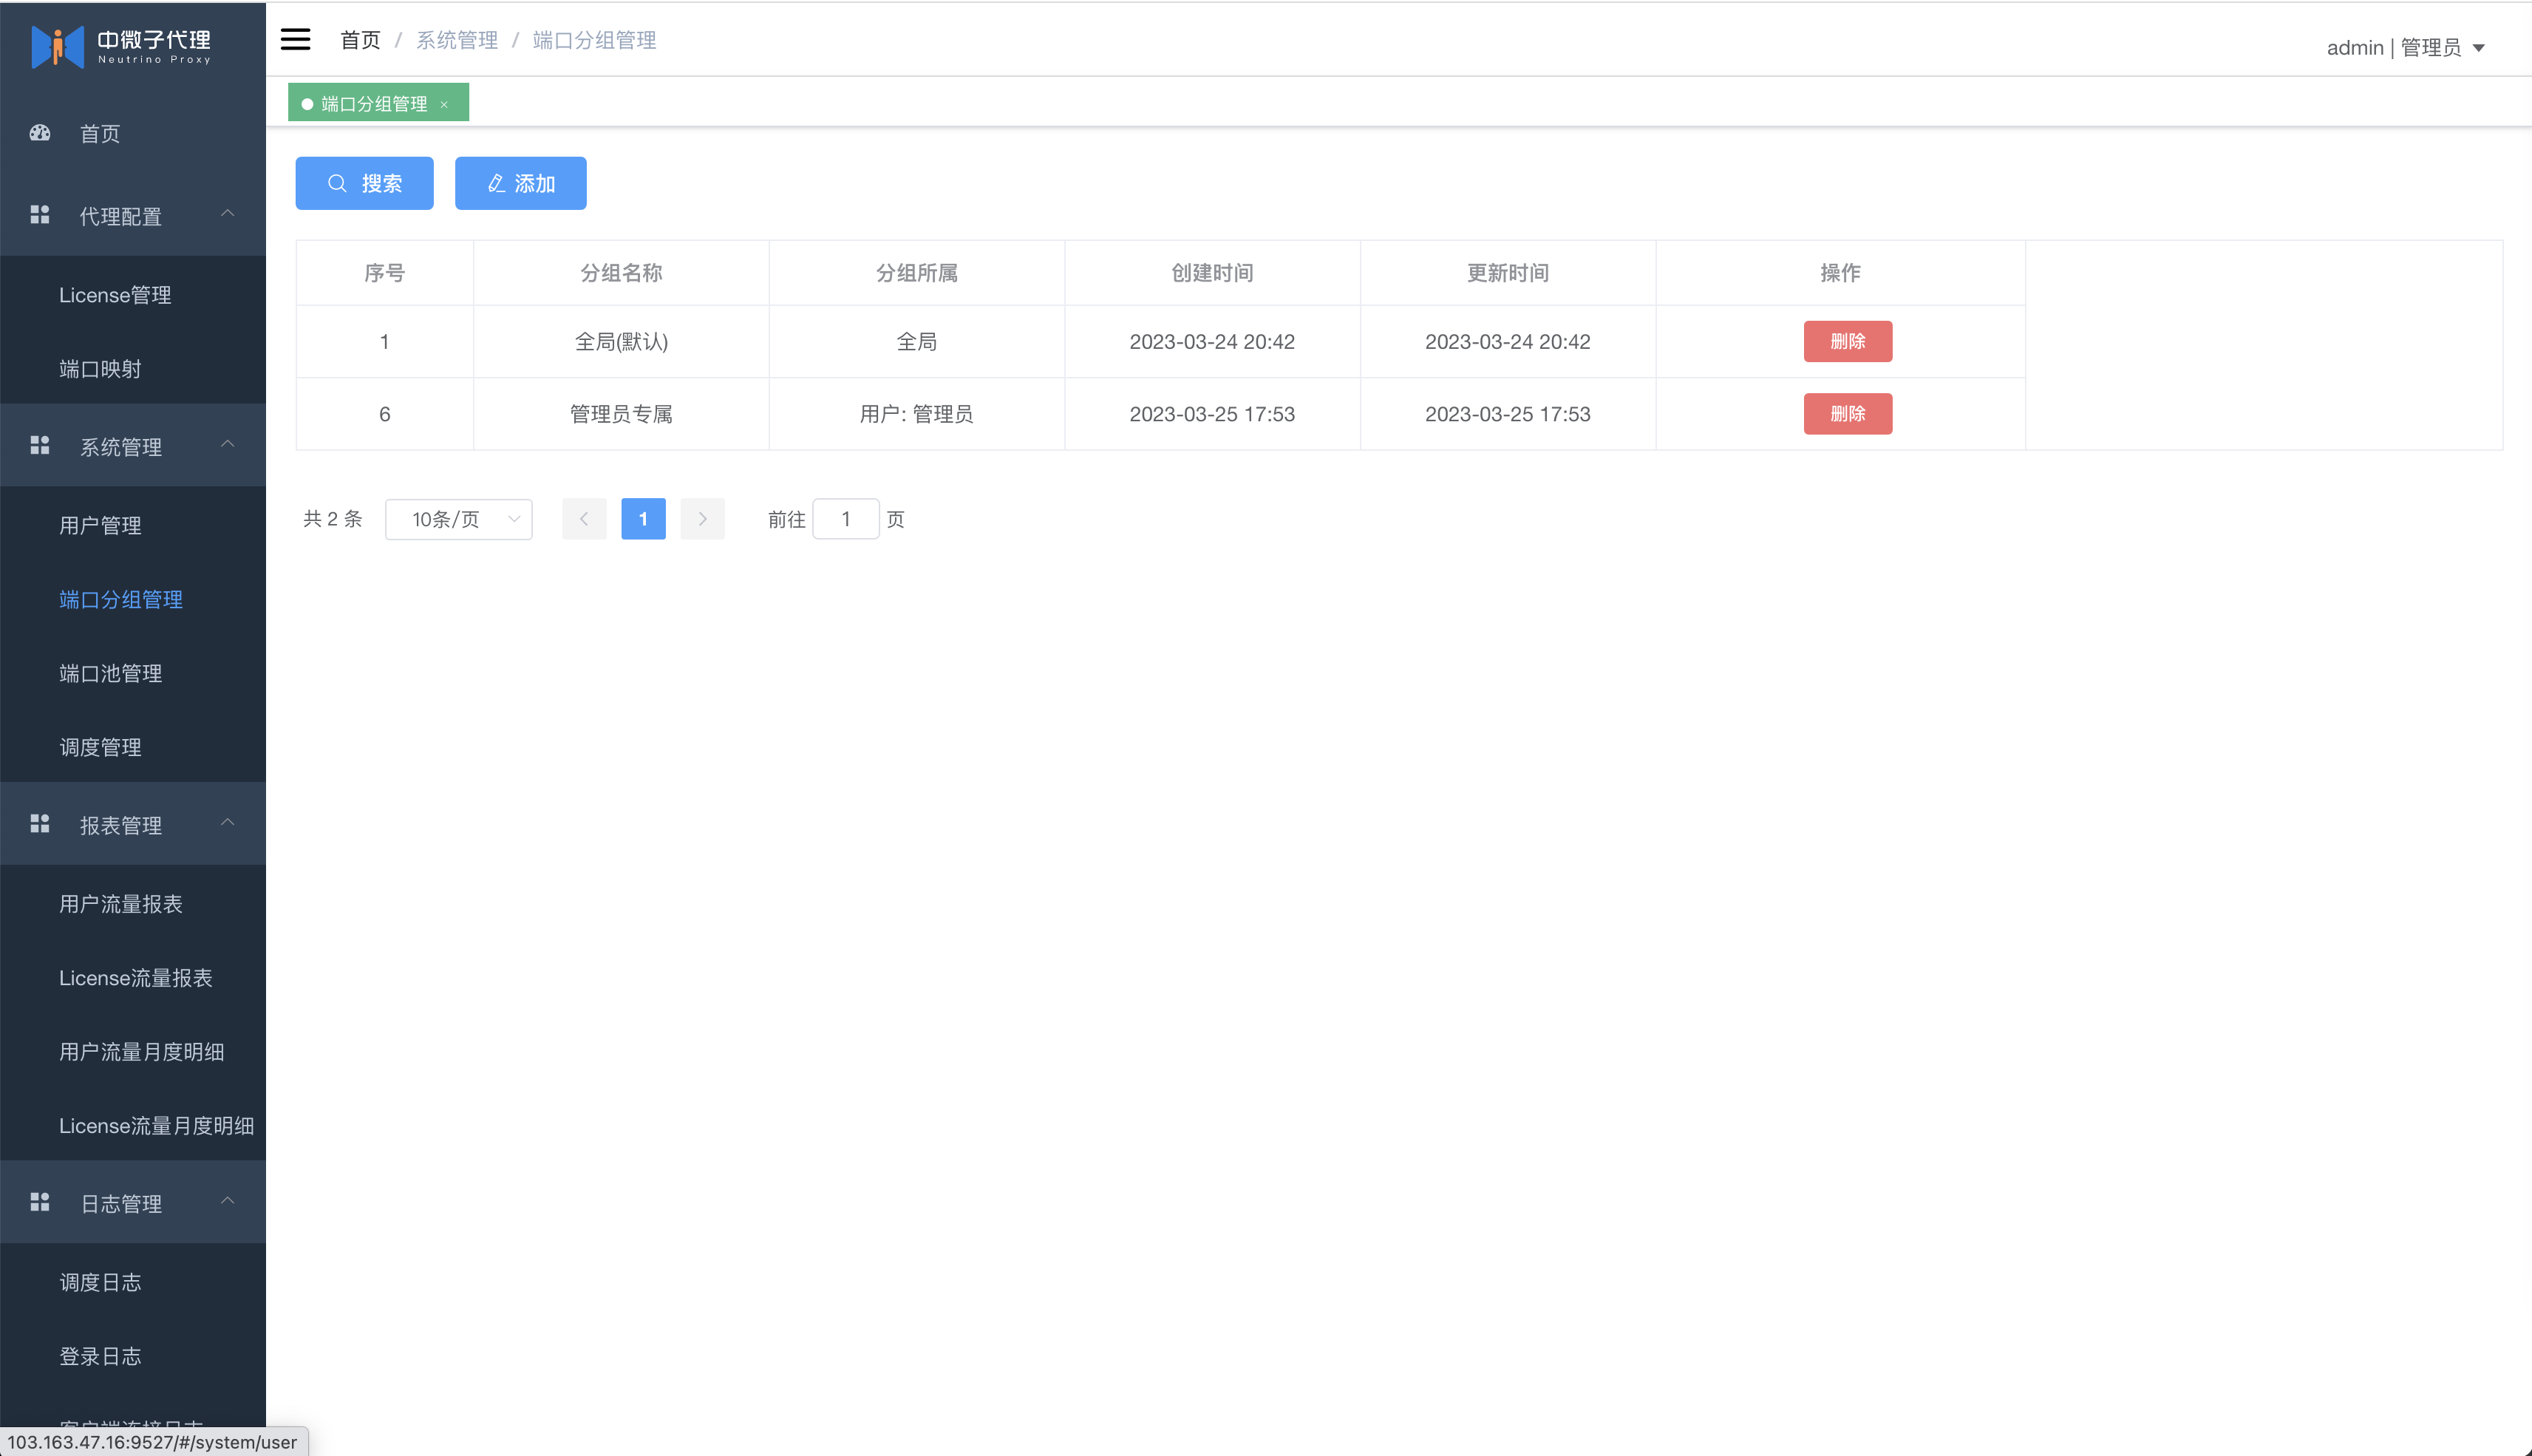Select page 1 in pagination
This screenshot has height=1456, width=2532.
(644, 519)
